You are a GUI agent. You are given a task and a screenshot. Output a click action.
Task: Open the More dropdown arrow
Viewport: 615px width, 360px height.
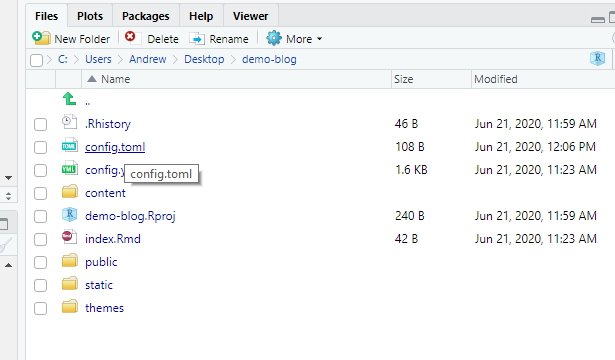pyautogui.click(x=319, y=39)
